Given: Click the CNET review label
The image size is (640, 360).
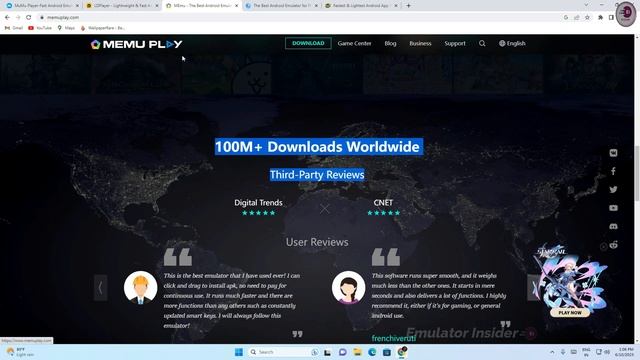Looking at the screenshot, I should point(383,202).
